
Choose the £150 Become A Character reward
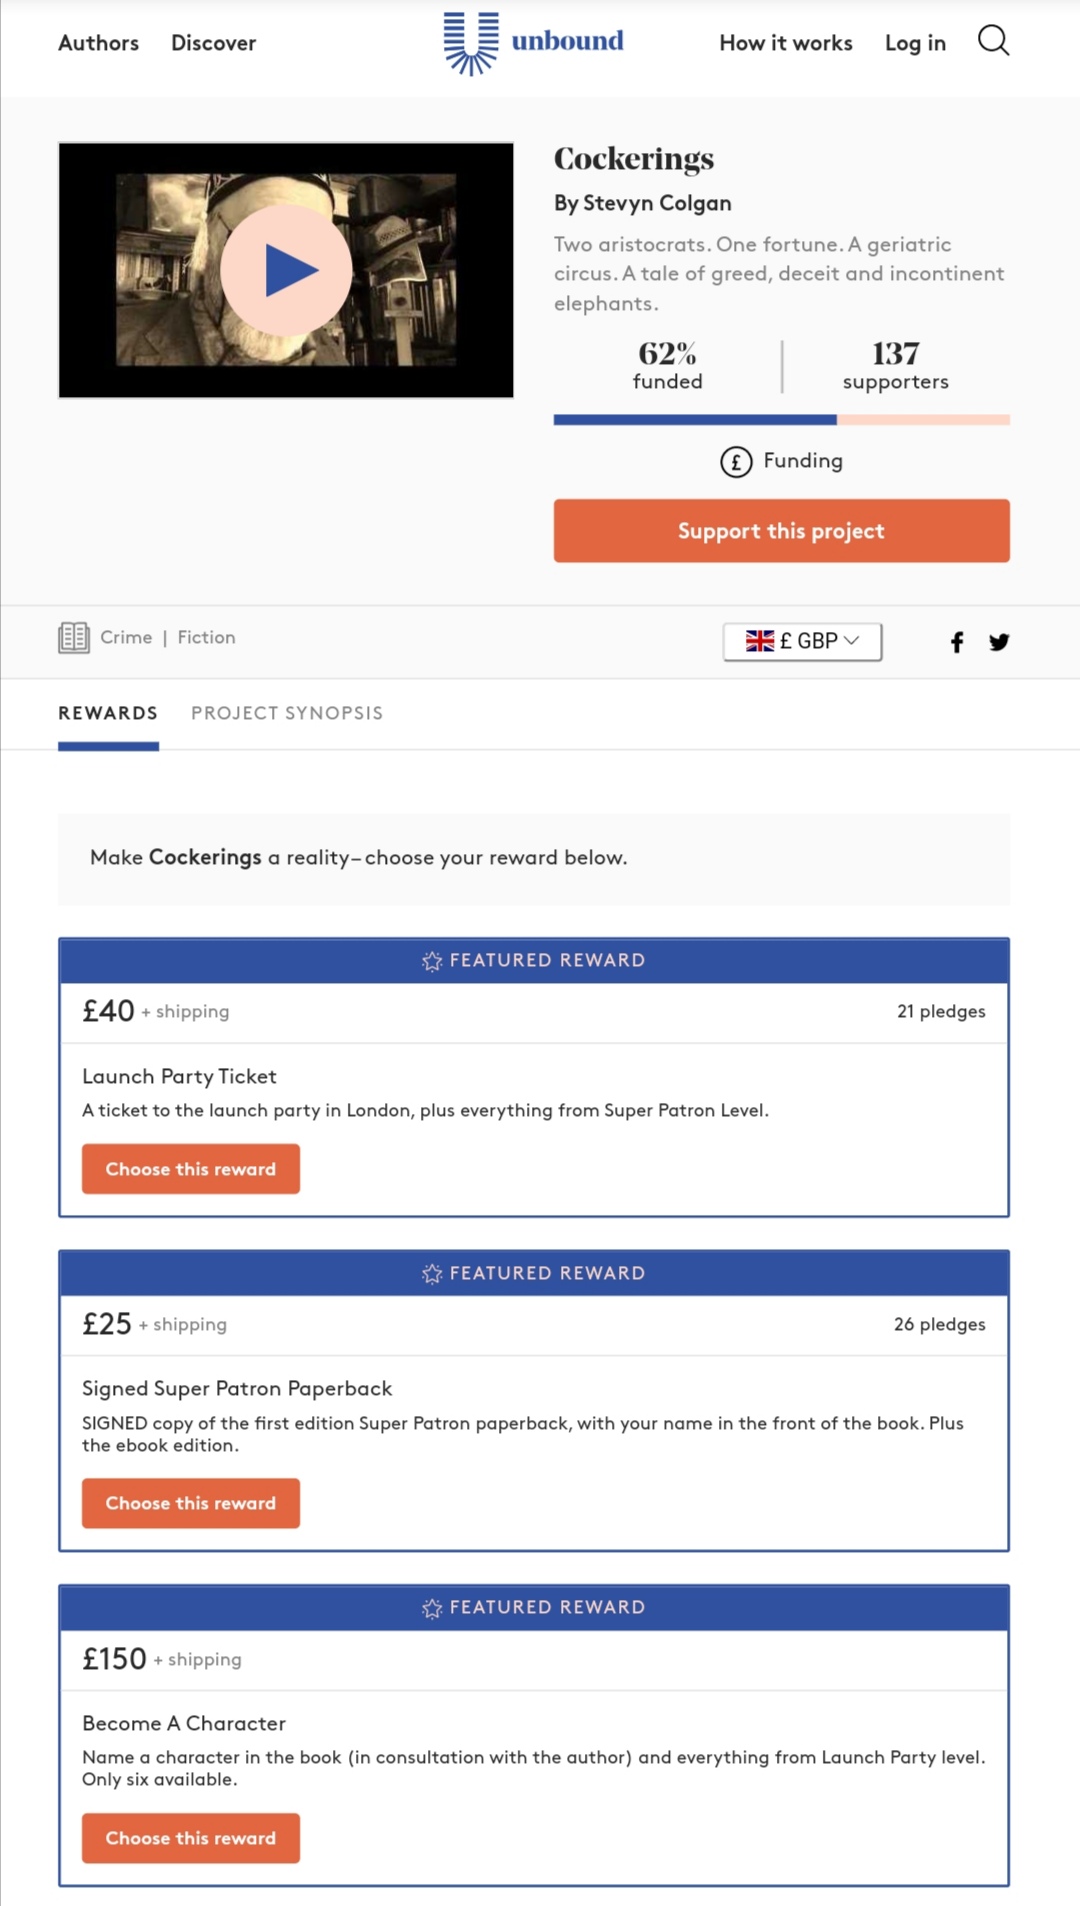191,1838
